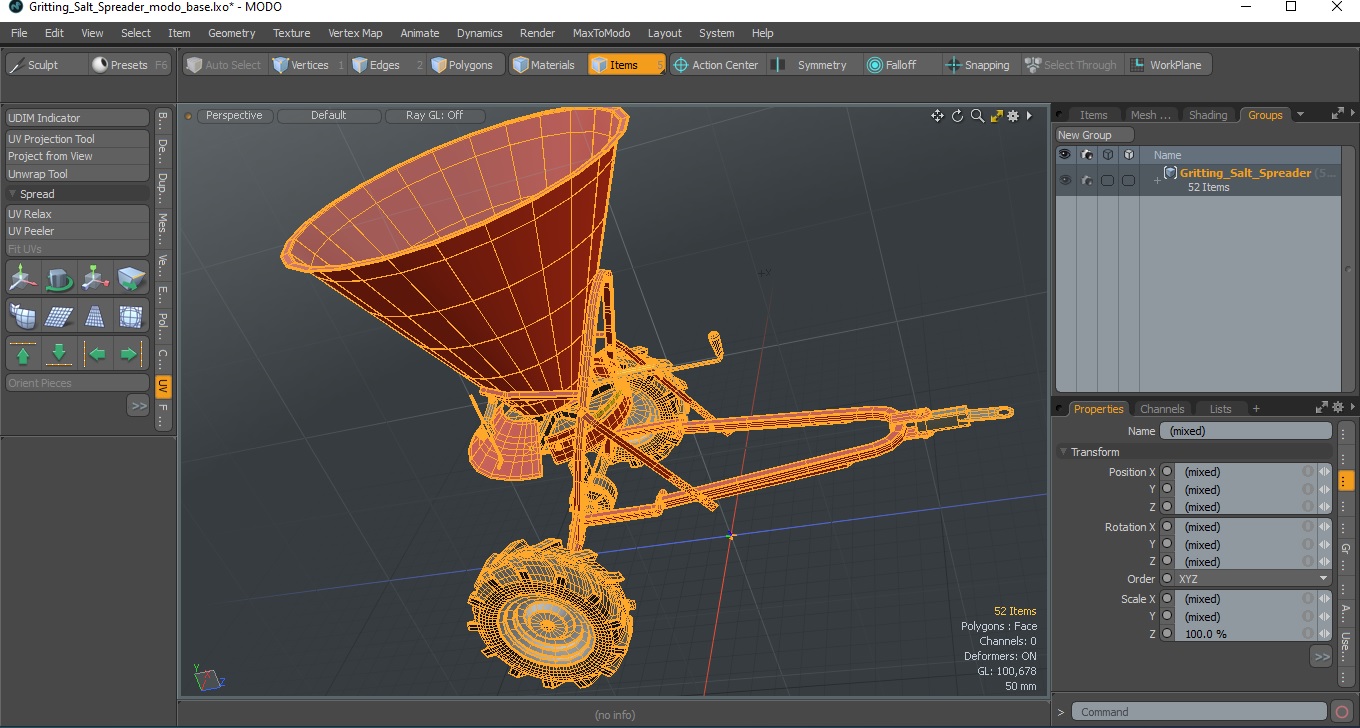Toggle Rotation X channel key circle

(x=1166, y=527)
